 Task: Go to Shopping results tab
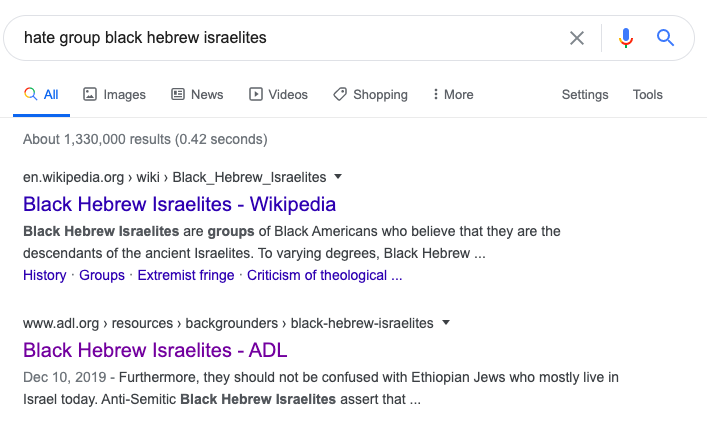click(x=370, y=95)
